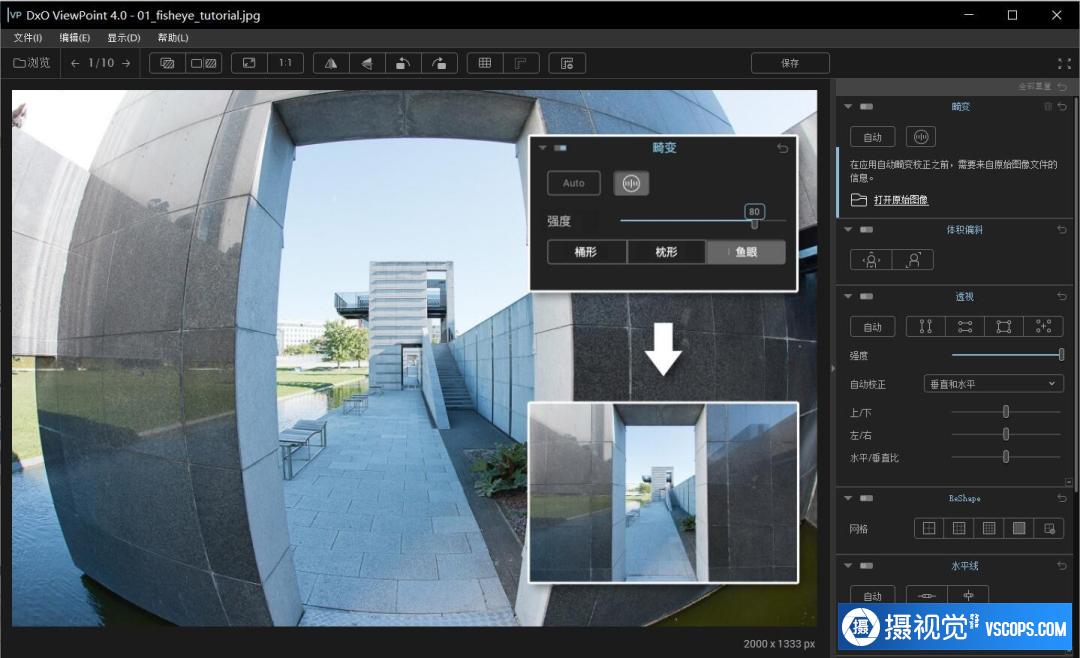The width and height of the screenshot is (1080, 658).
Task: Click the ReShape grid settings icon
Action: [x=1049, y=528]
